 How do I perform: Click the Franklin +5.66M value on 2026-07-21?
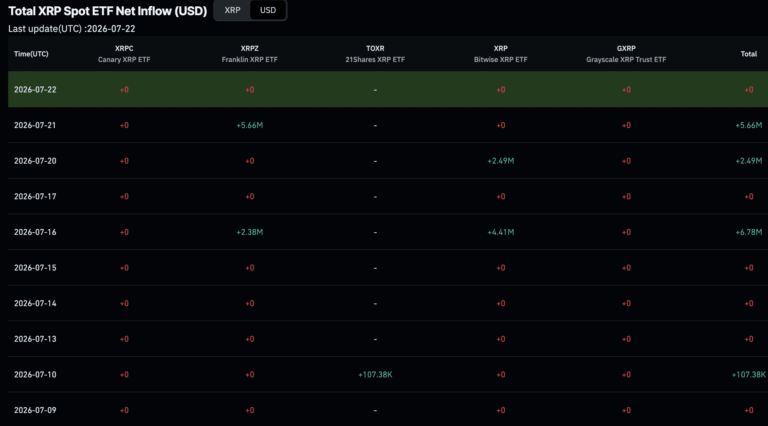tap(250, 125)
